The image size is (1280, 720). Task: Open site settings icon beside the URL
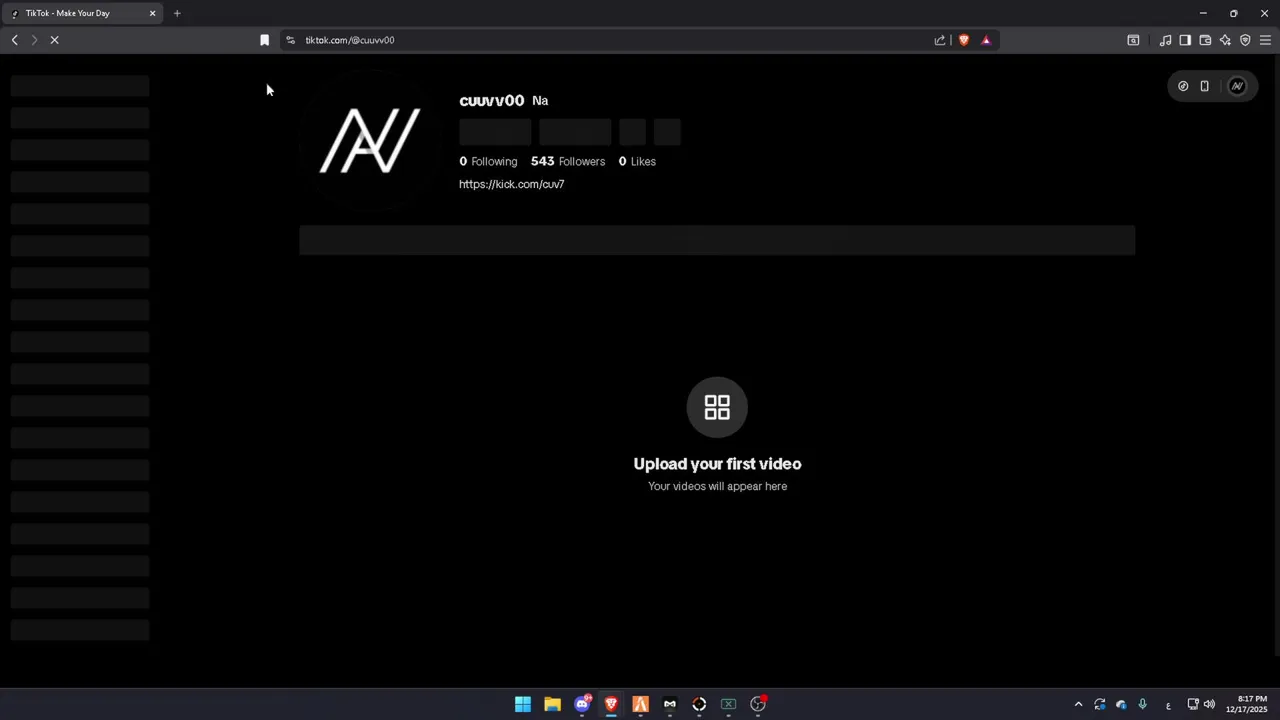290,40
